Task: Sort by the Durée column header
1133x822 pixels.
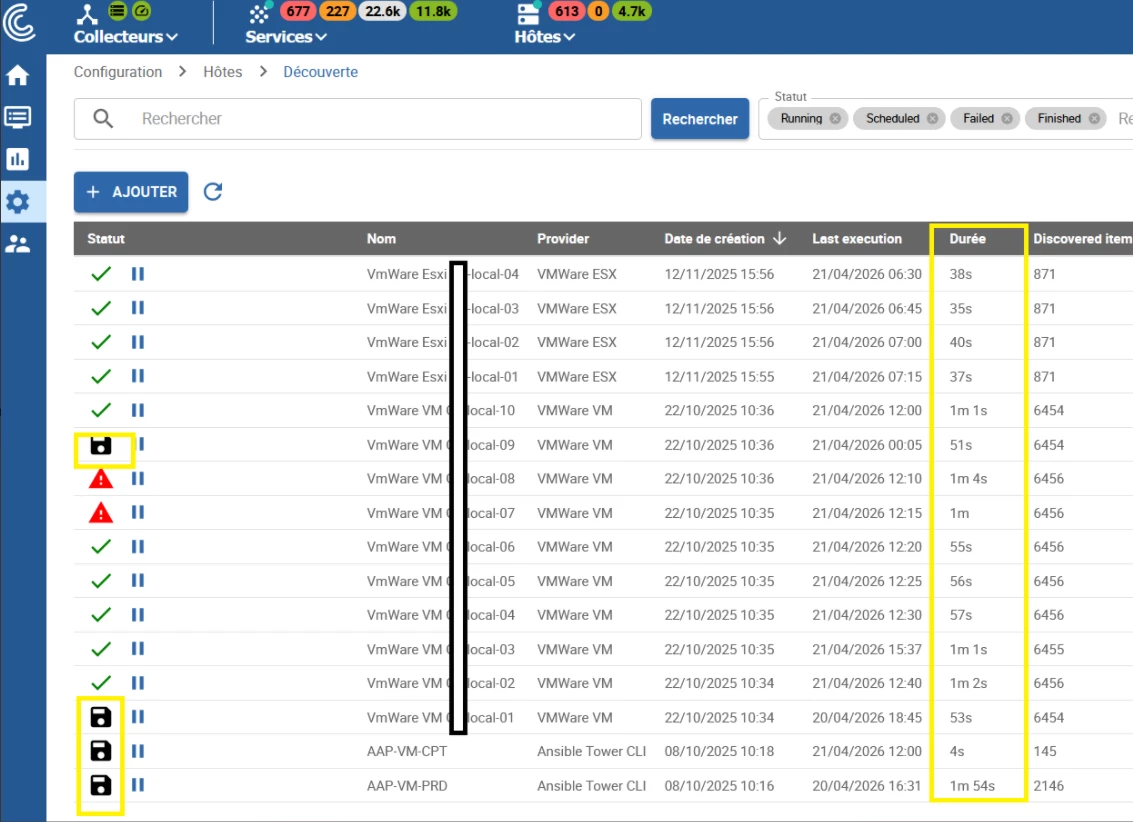Action: tap(968, 238)
